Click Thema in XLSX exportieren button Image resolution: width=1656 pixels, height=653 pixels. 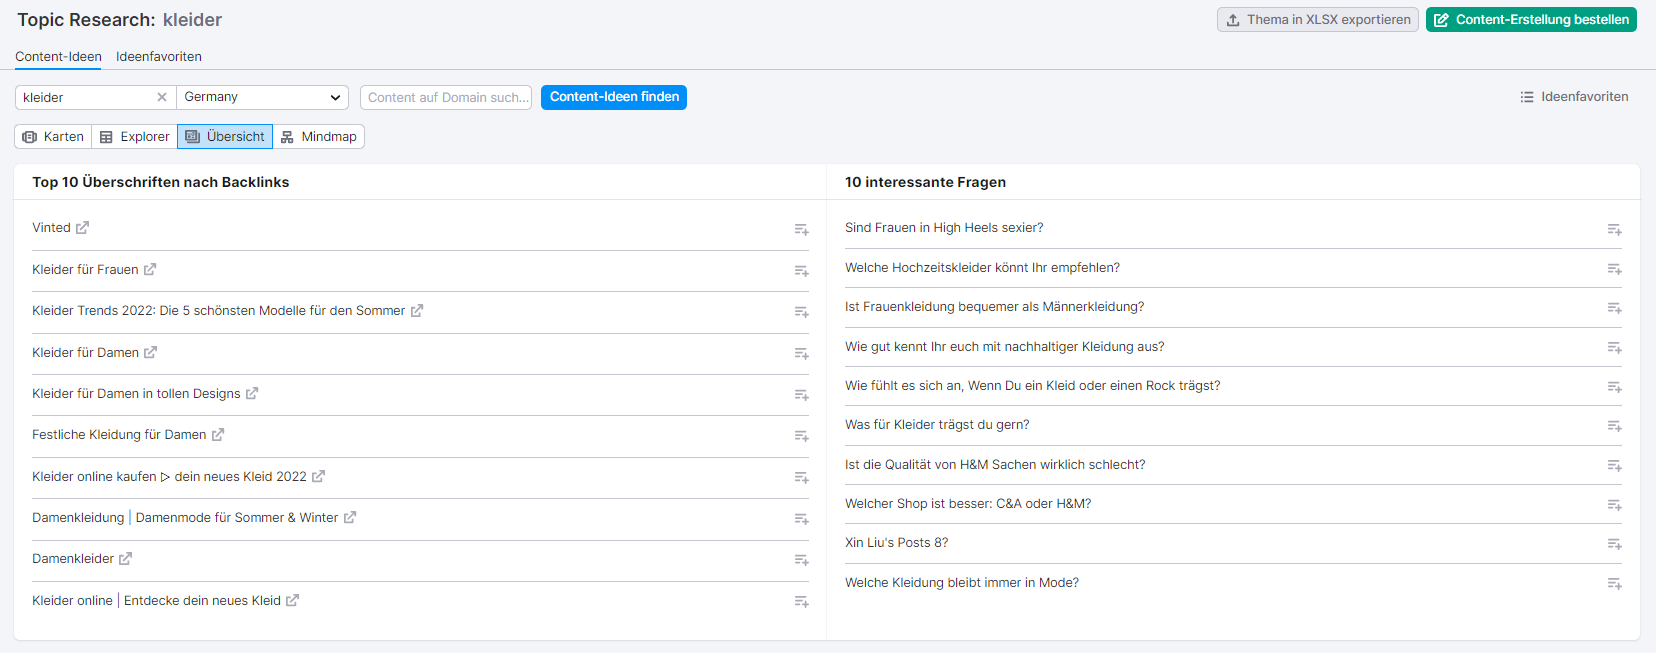1317,20
